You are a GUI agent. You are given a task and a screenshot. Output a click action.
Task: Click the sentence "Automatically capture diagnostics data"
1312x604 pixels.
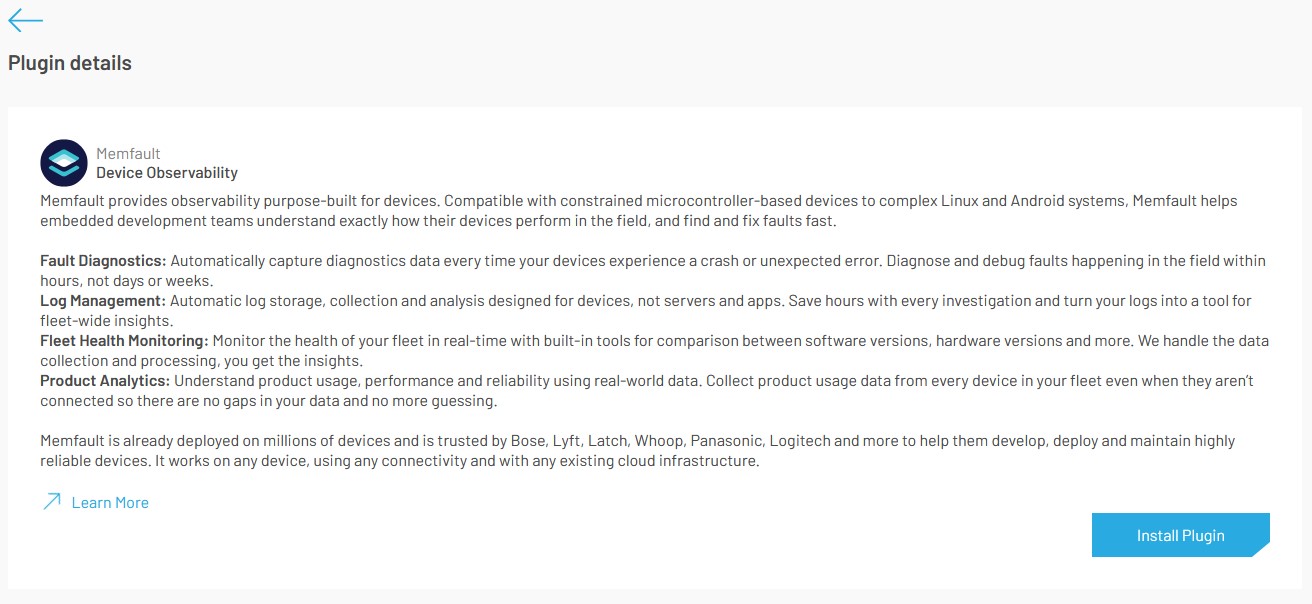(x=332, y=261)
